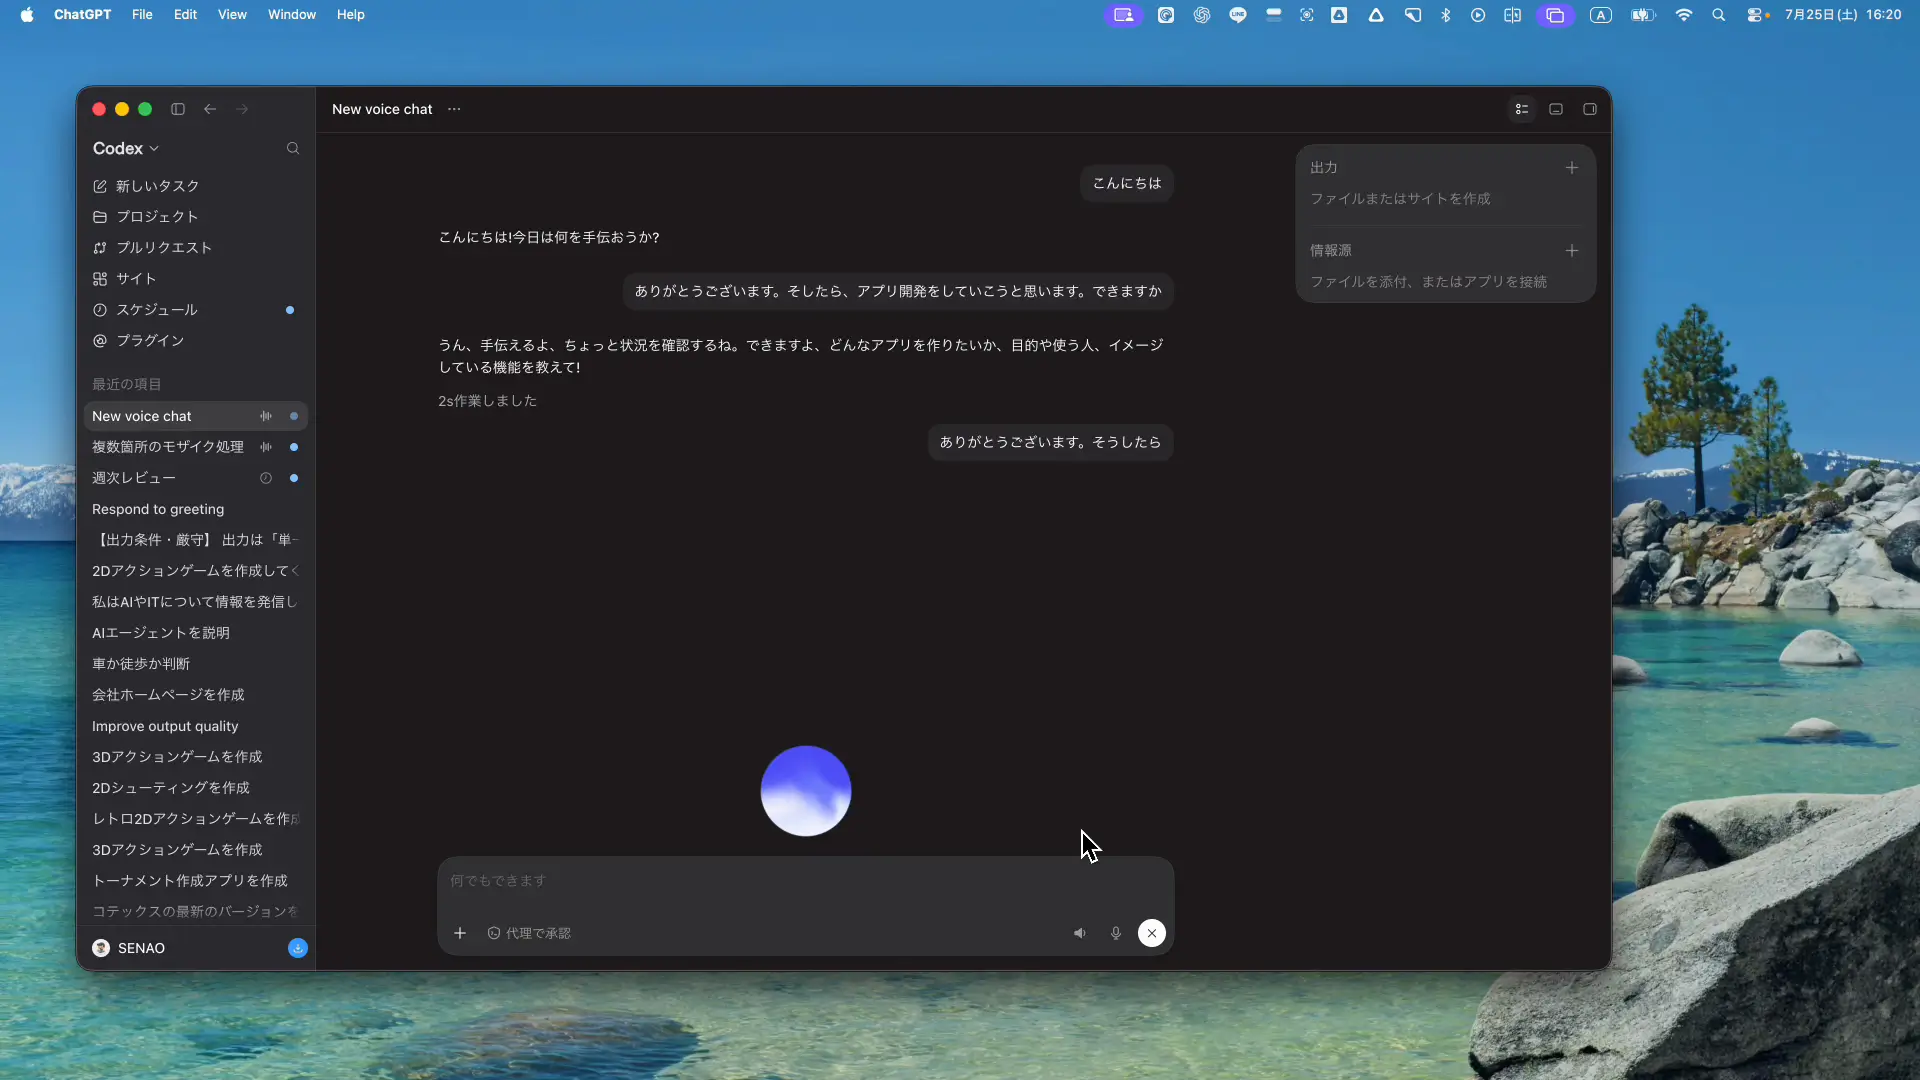
Task: Open Improve output quality conversation
Action: 196,726
